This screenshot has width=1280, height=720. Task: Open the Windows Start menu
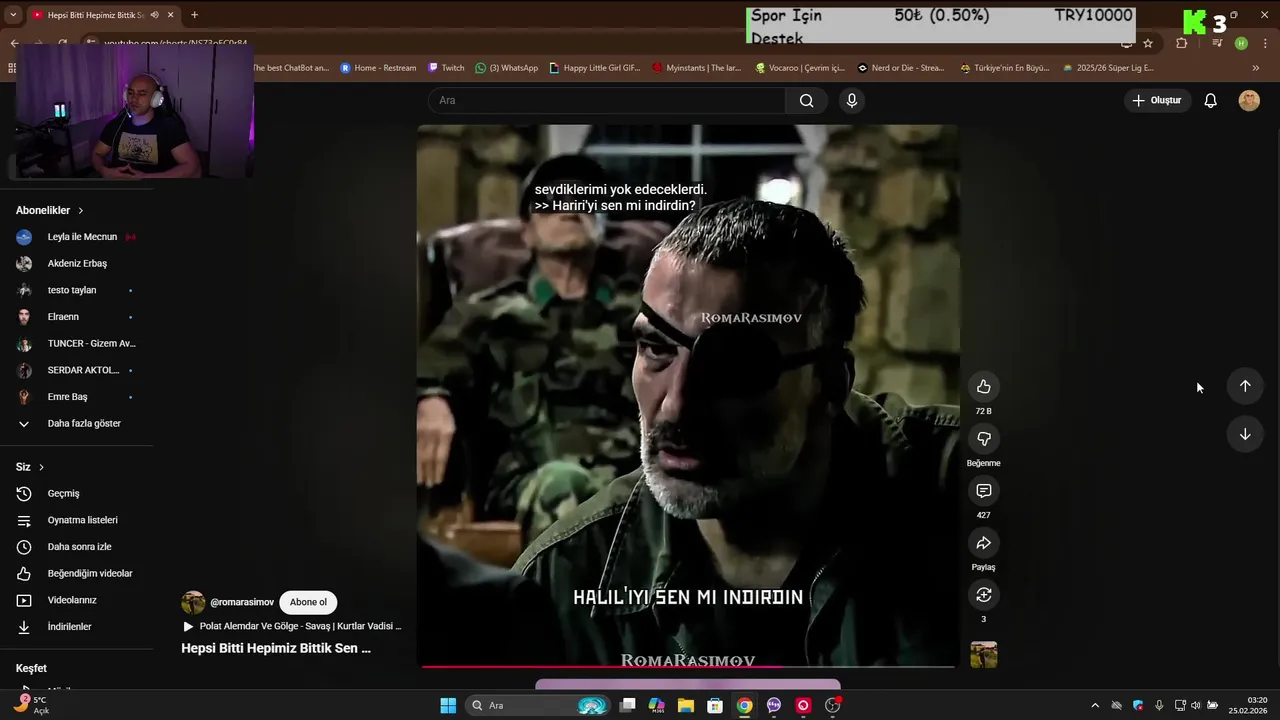click(448, 705)
